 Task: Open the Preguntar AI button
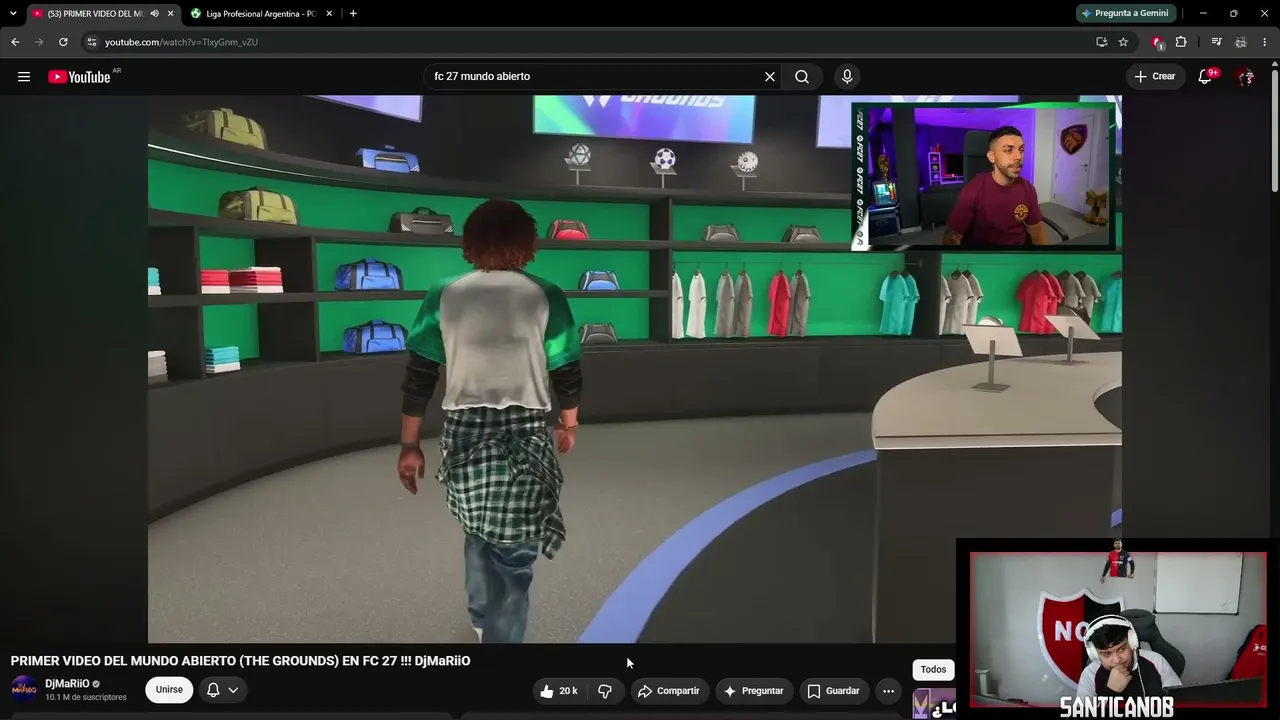pos(754,691)
